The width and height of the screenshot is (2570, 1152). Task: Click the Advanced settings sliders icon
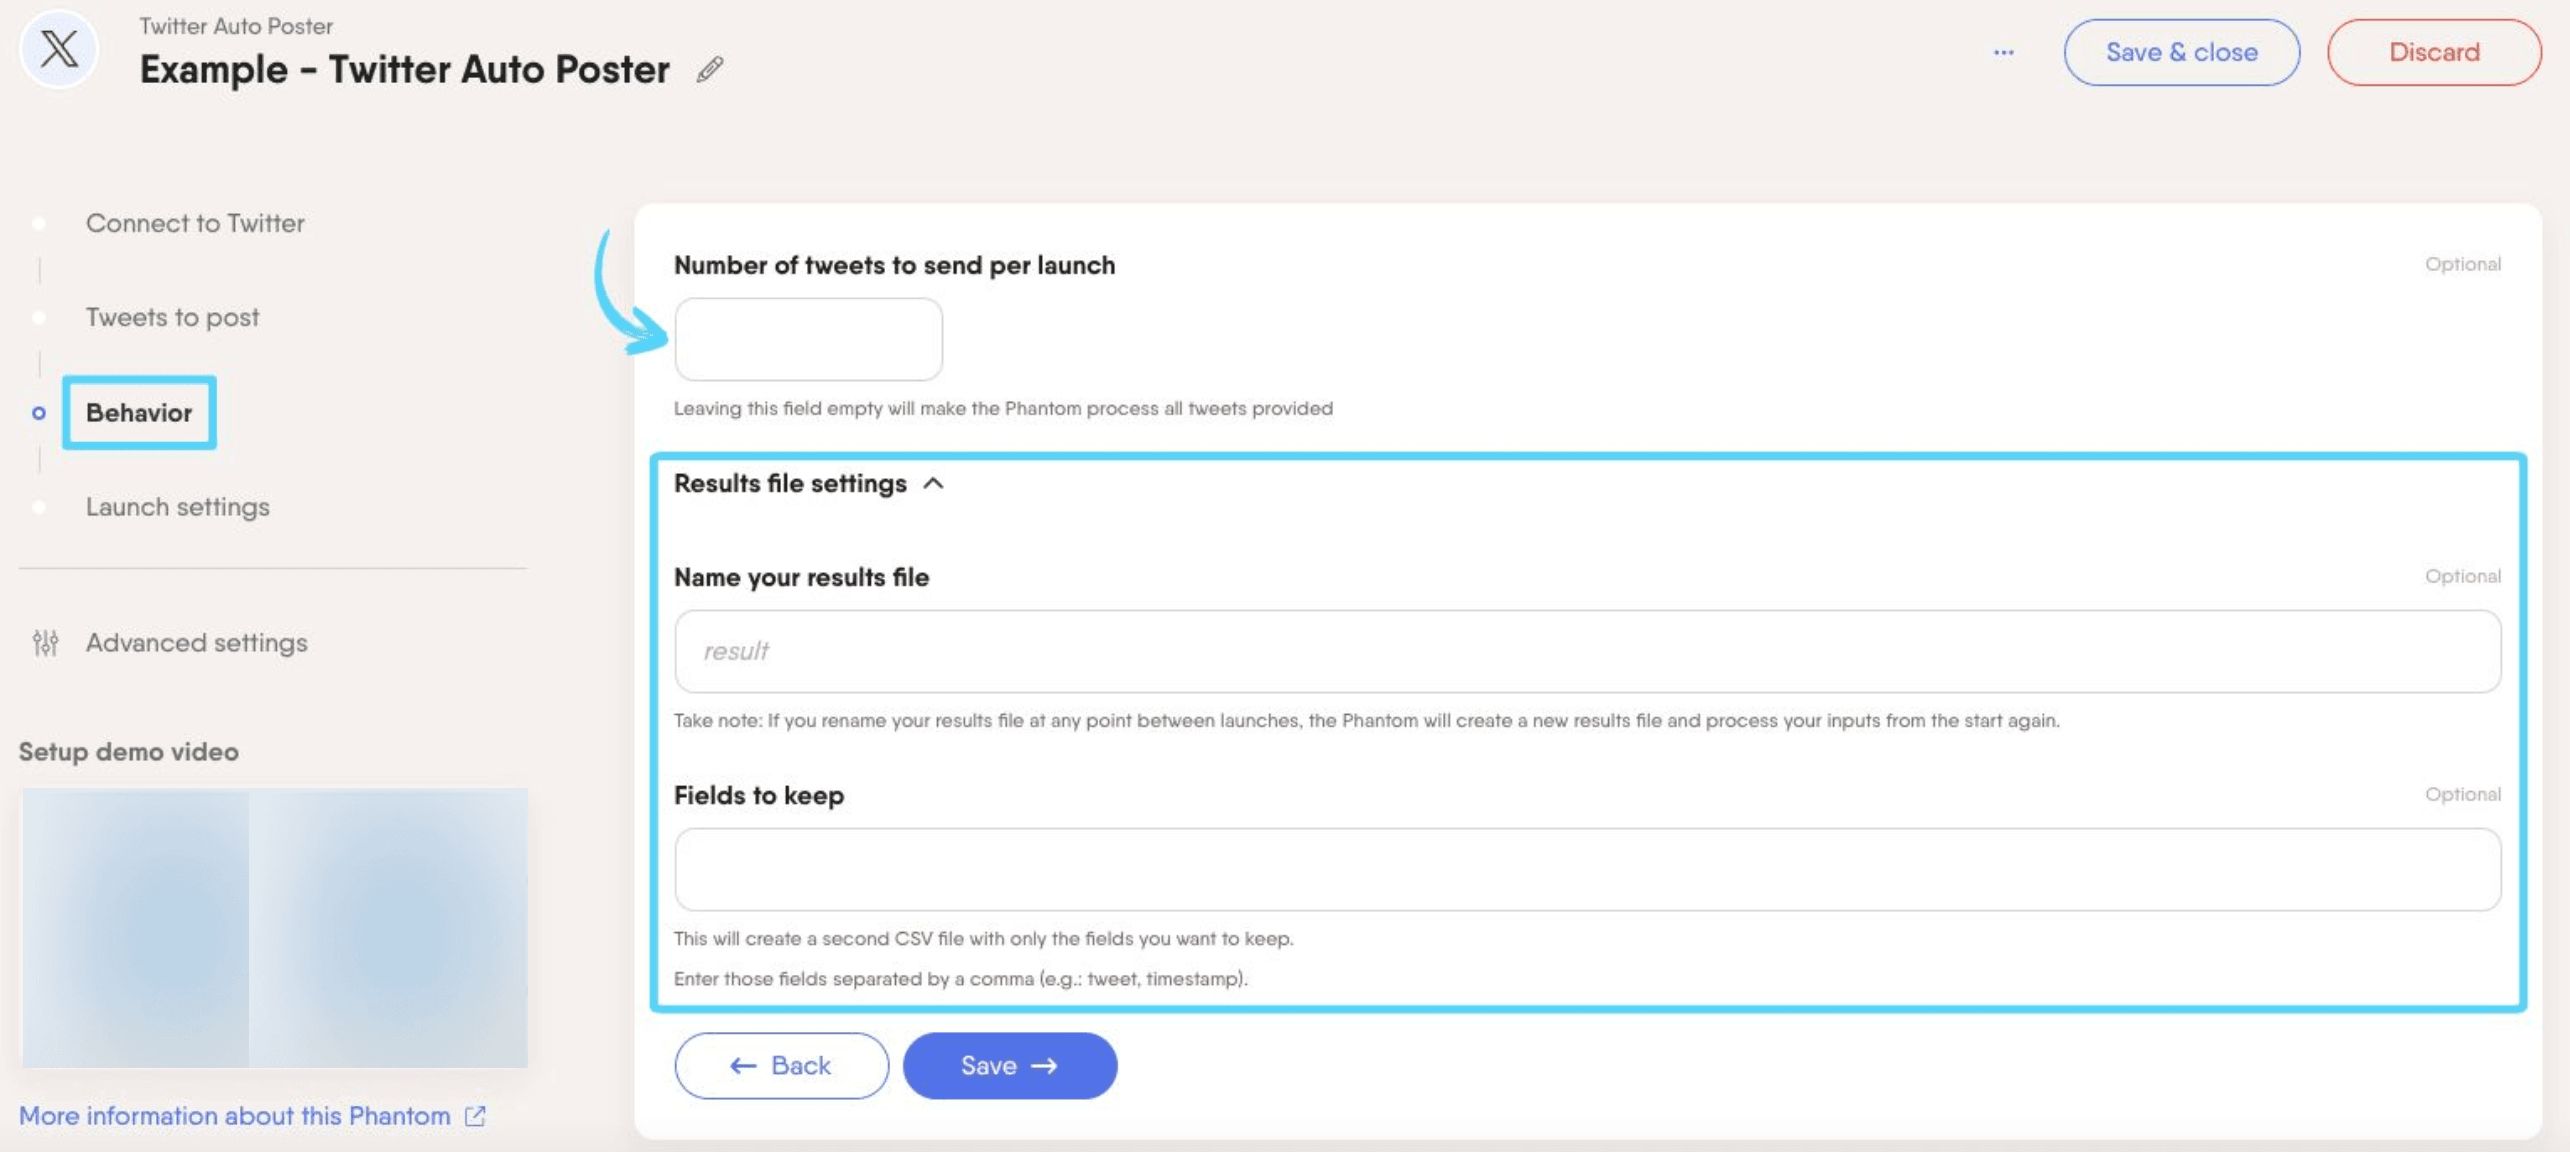(x=45, y=643)
